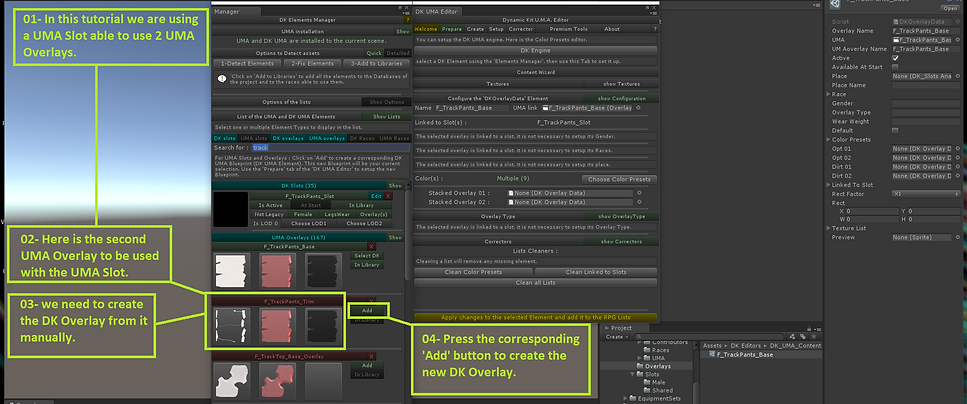Remove F_TrackPants_Slot with its red X
The image size is (967, 404).
coord(389,196)
